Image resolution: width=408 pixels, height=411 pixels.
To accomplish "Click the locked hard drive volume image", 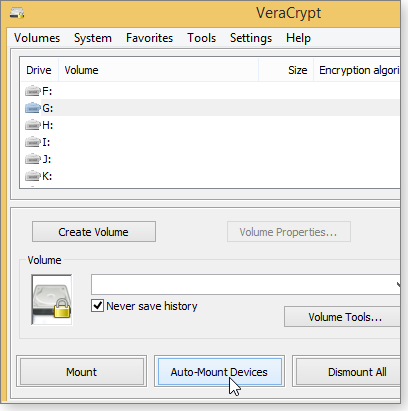I will [x=52, y=300].
